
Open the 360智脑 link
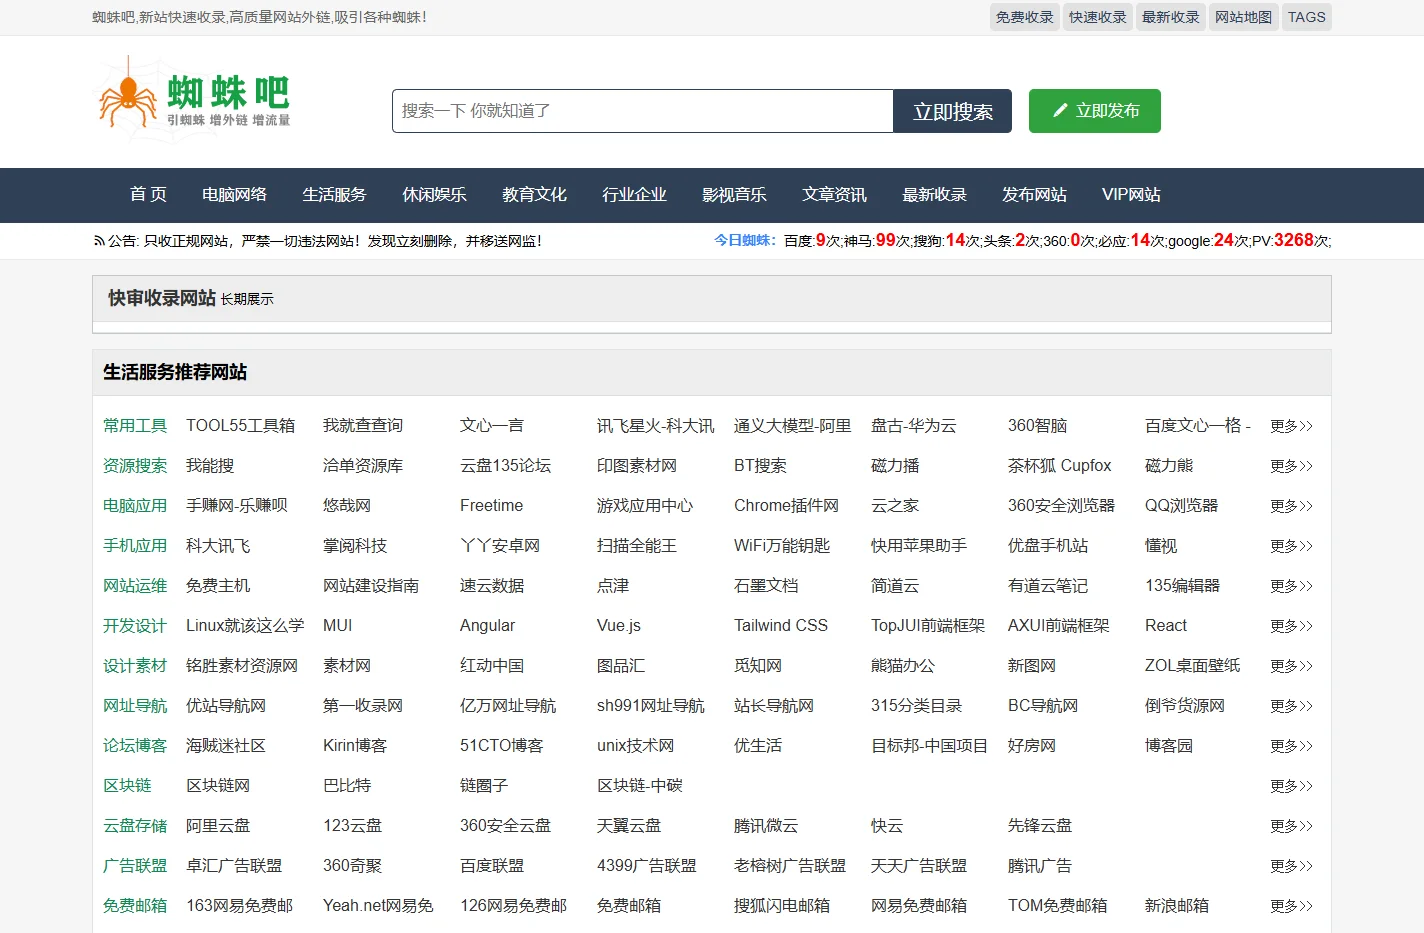[x=1037, y=426]
